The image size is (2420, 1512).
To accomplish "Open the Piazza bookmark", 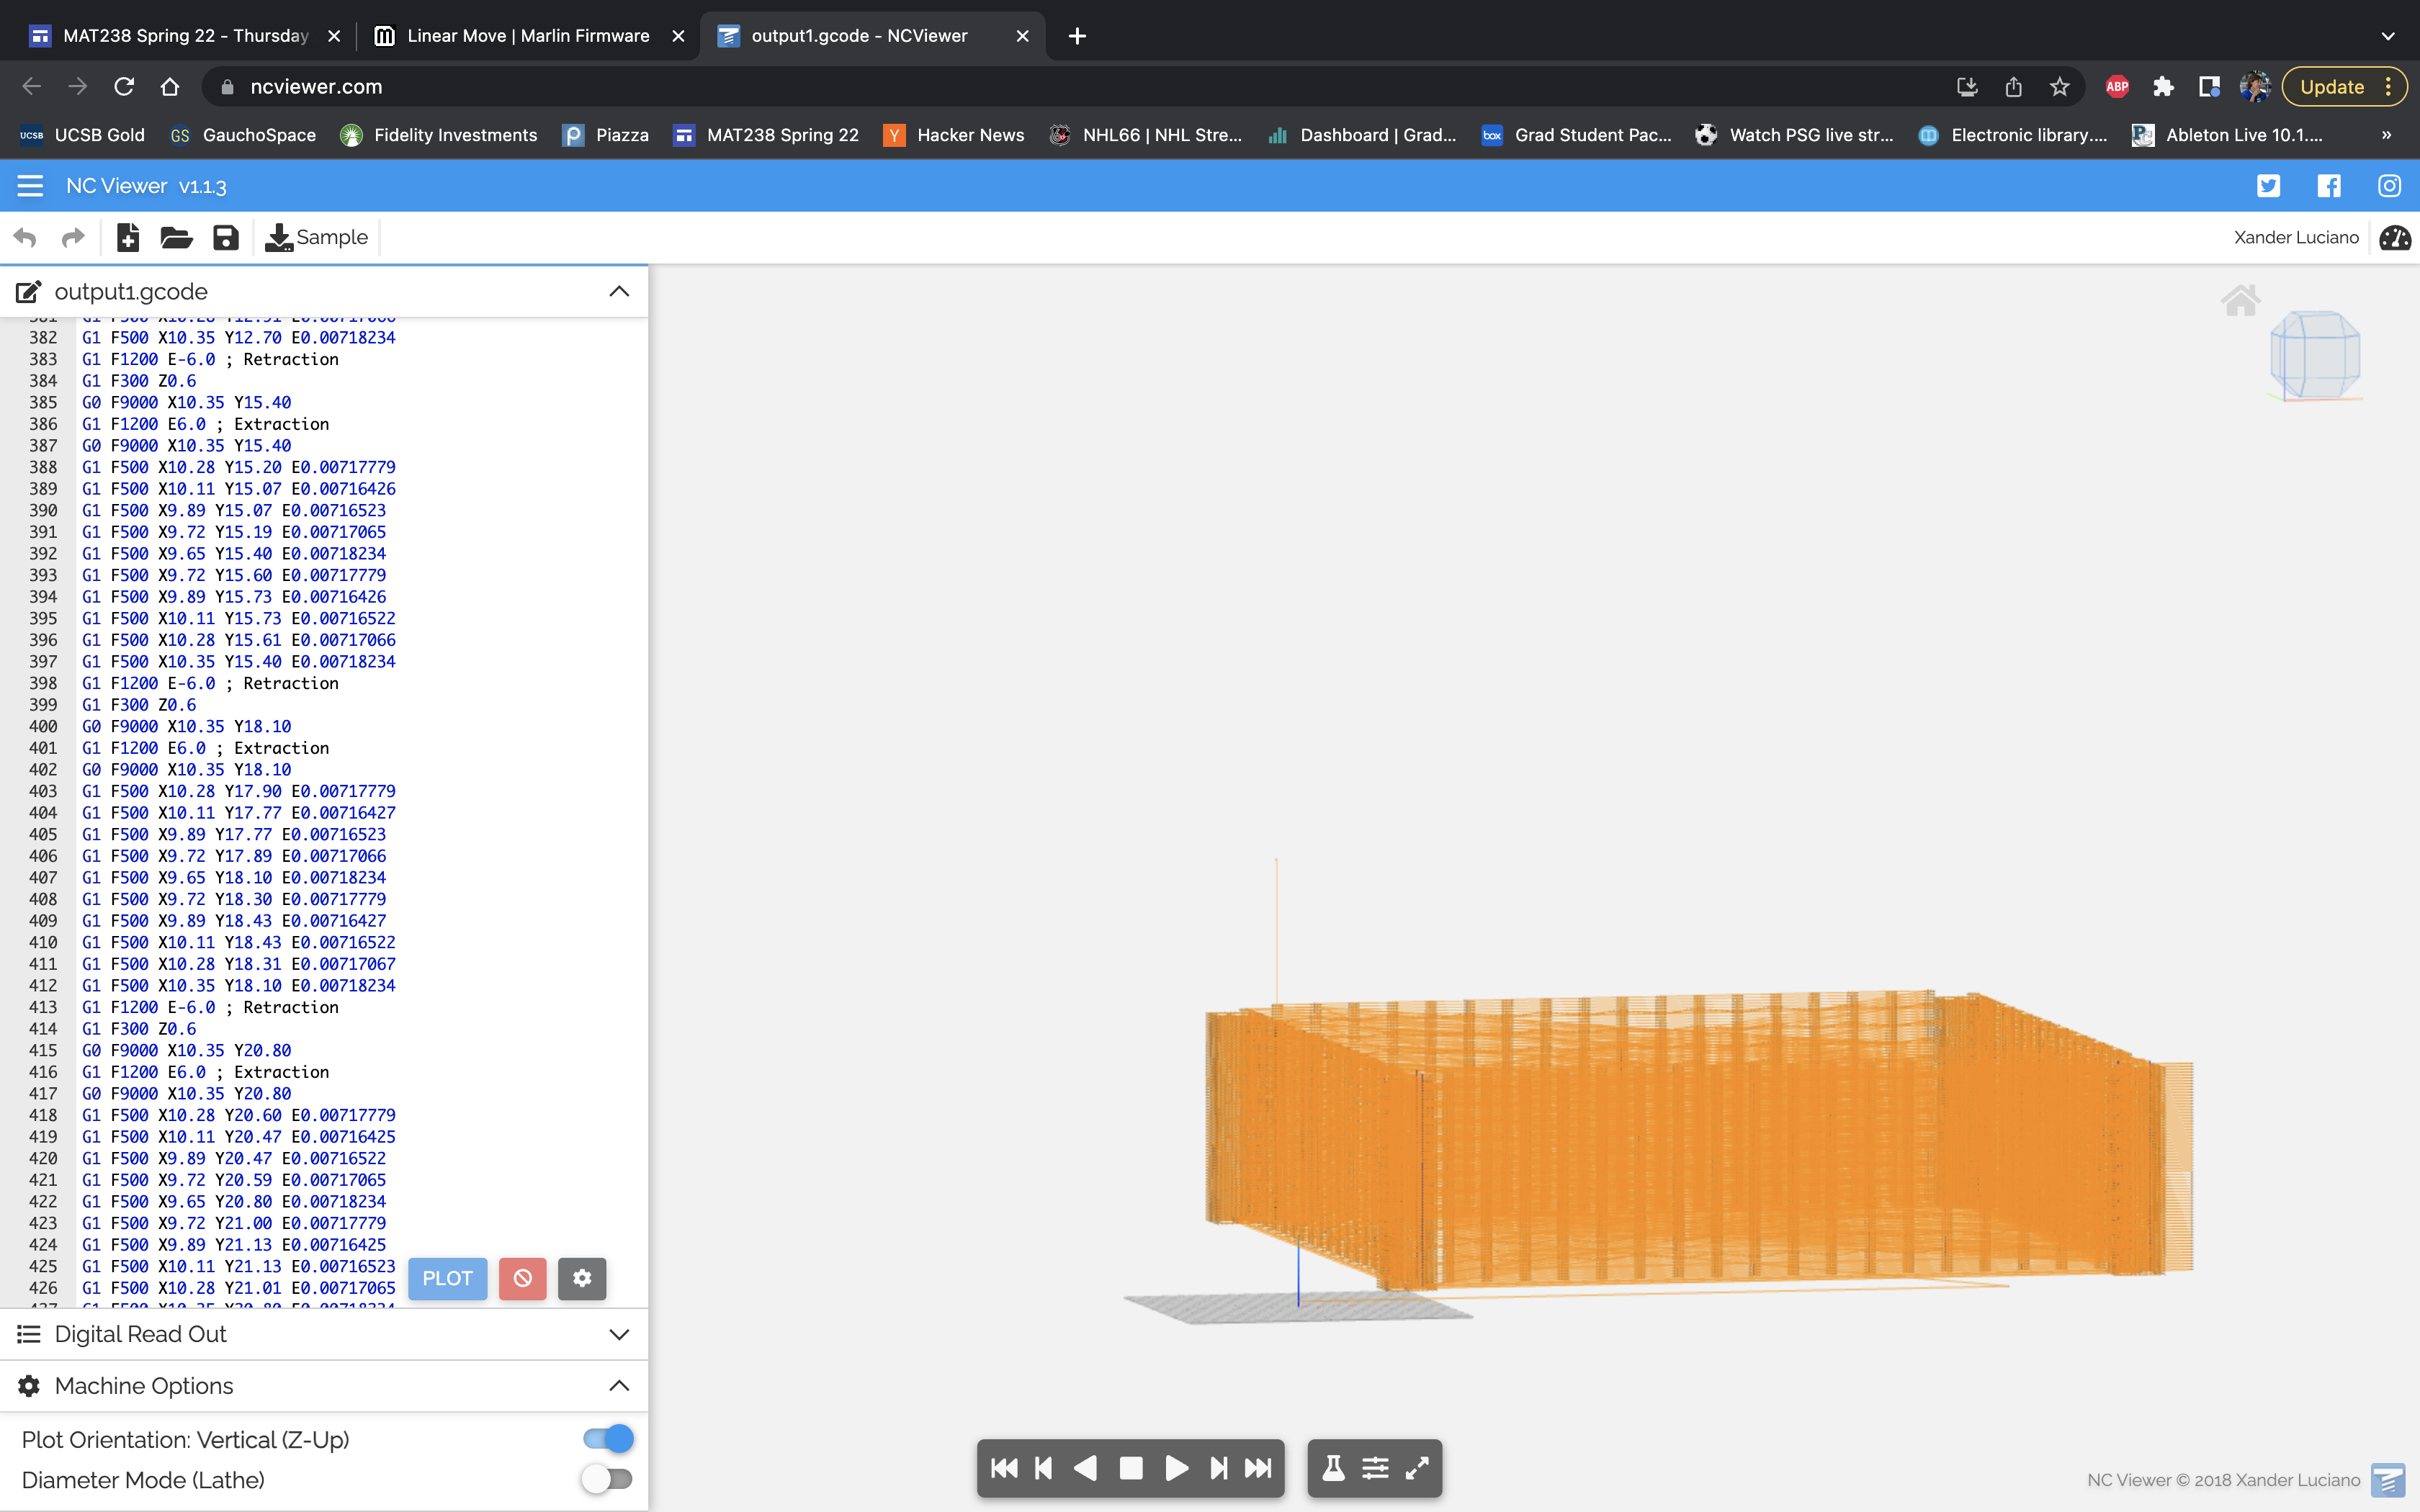I will coord(606,135).
